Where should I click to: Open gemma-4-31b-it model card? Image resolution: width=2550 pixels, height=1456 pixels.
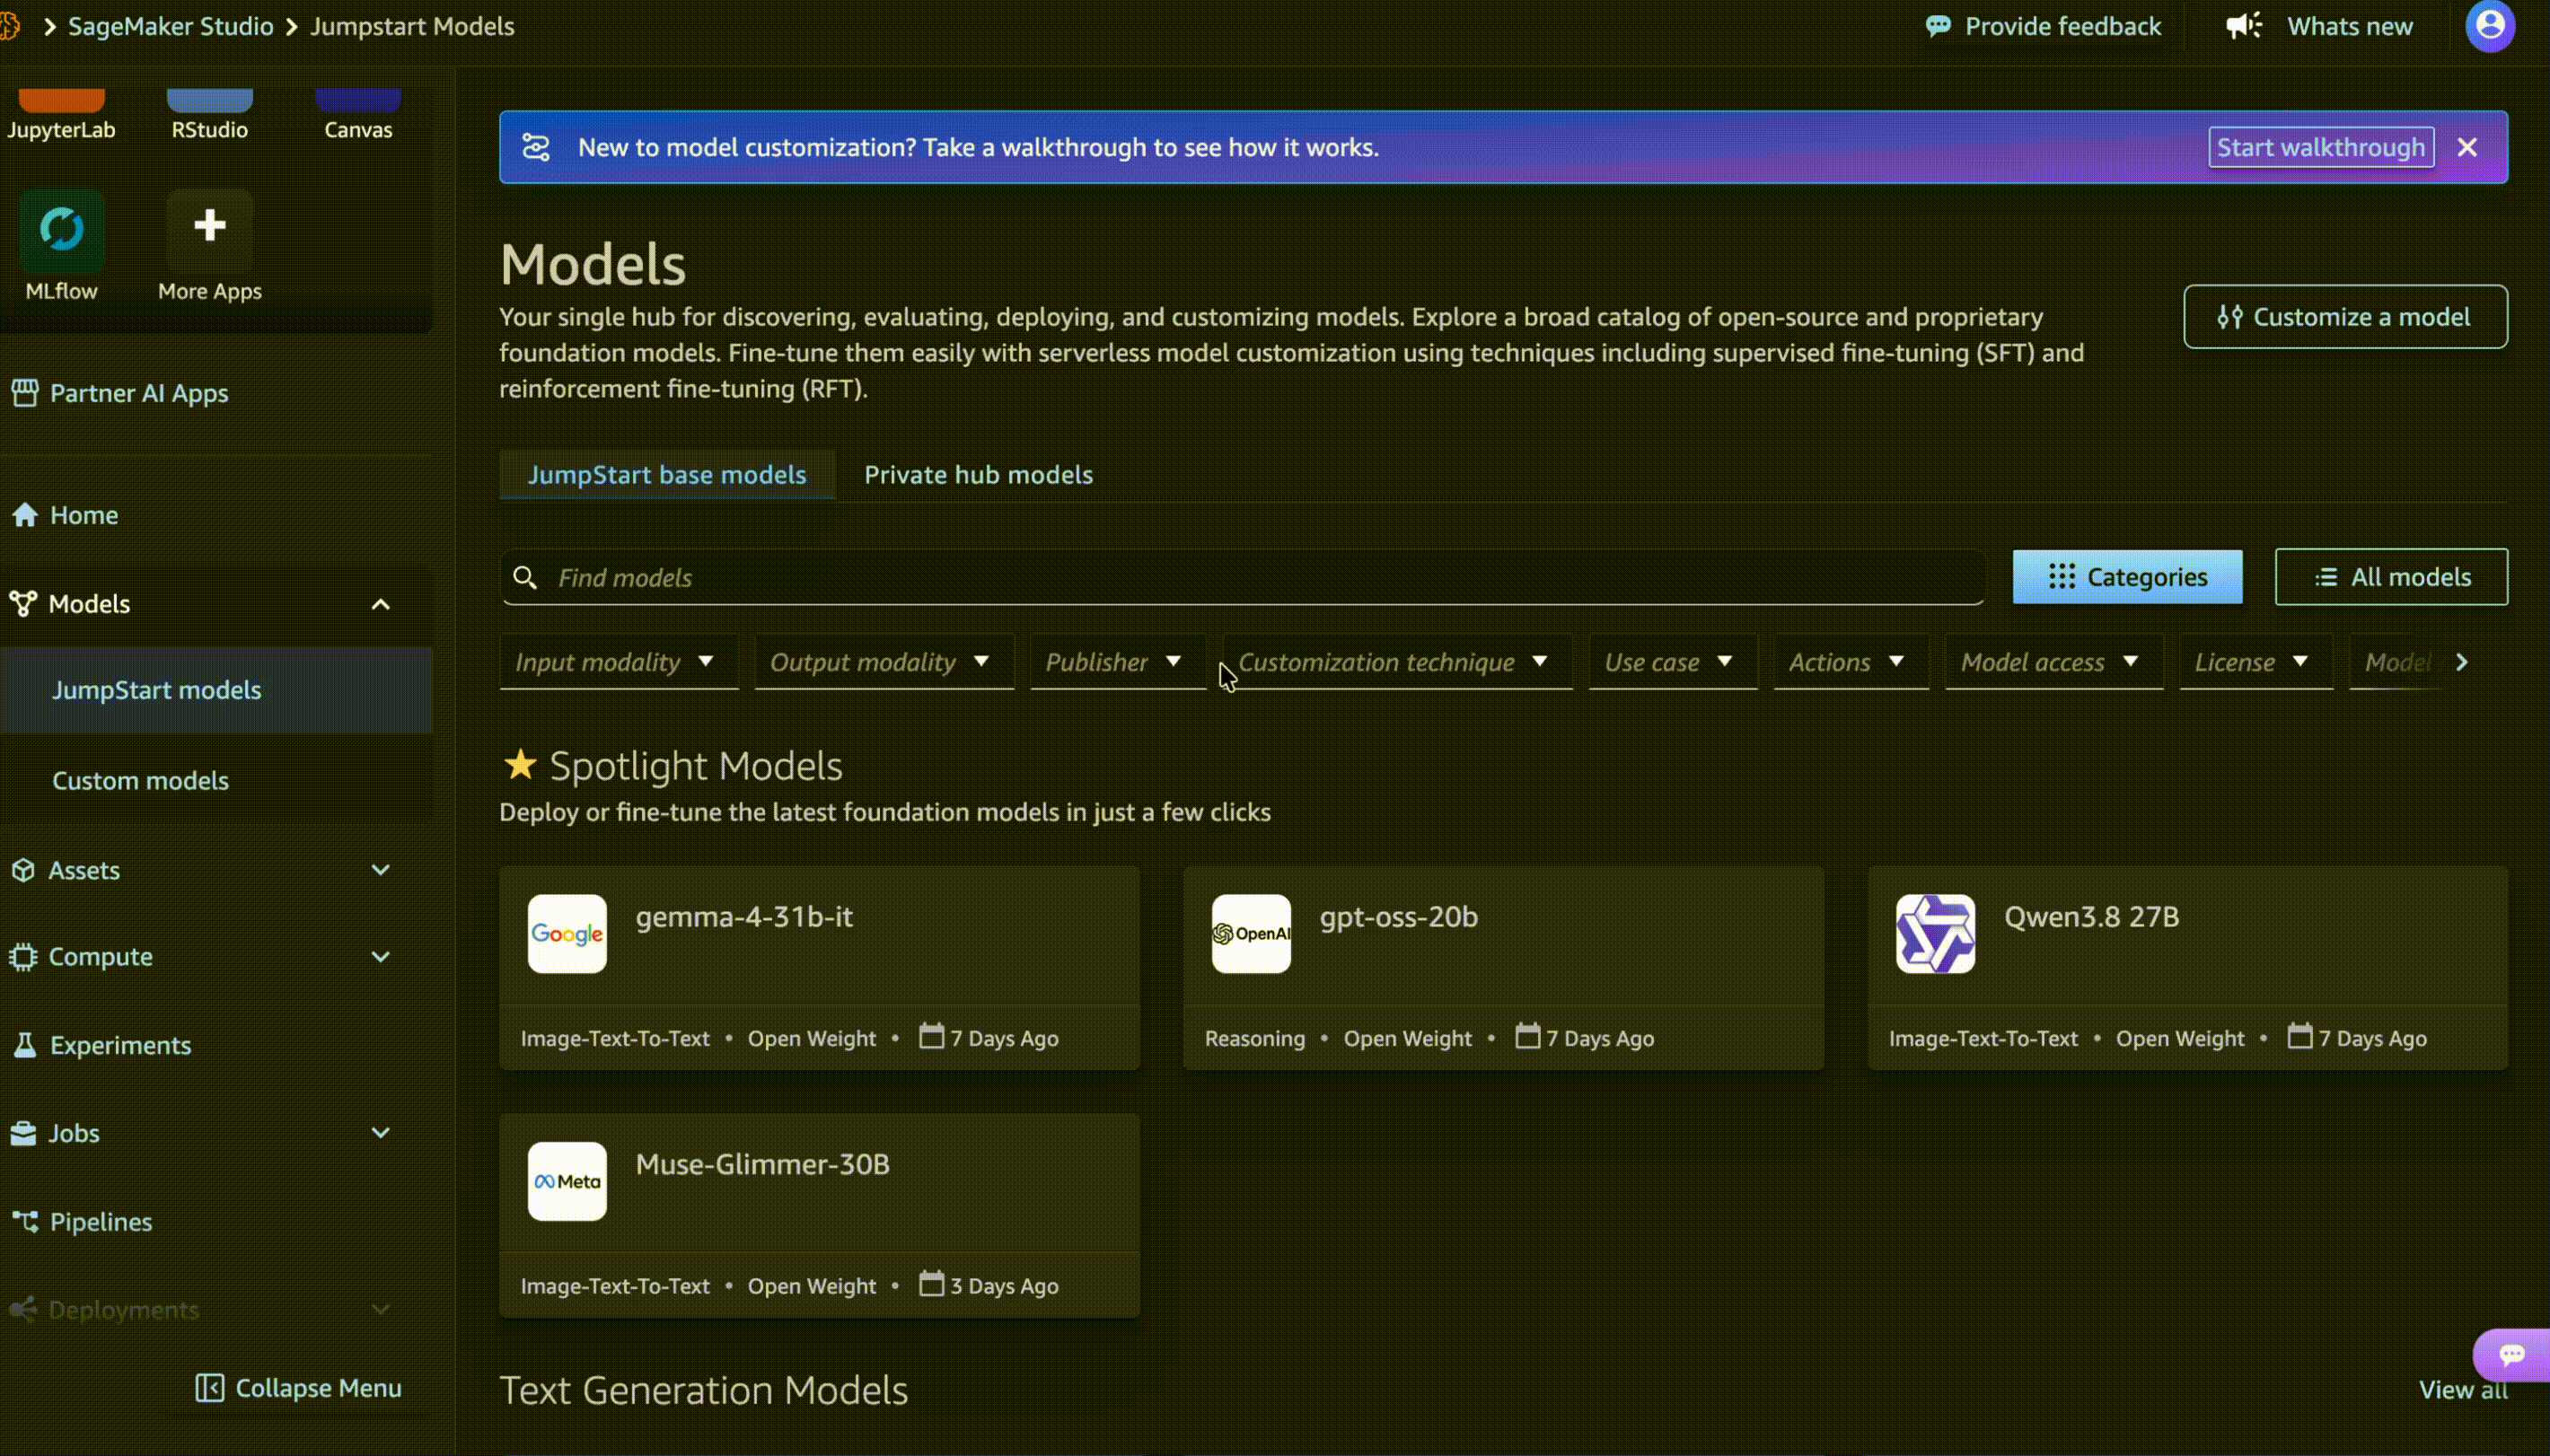click(x=819, y=968)
